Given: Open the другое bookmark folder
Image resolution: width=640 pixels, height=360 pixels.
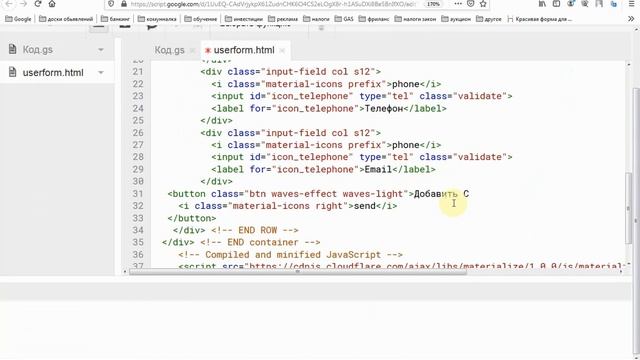Looking at the screenshot, I should (x=489, y=19).
